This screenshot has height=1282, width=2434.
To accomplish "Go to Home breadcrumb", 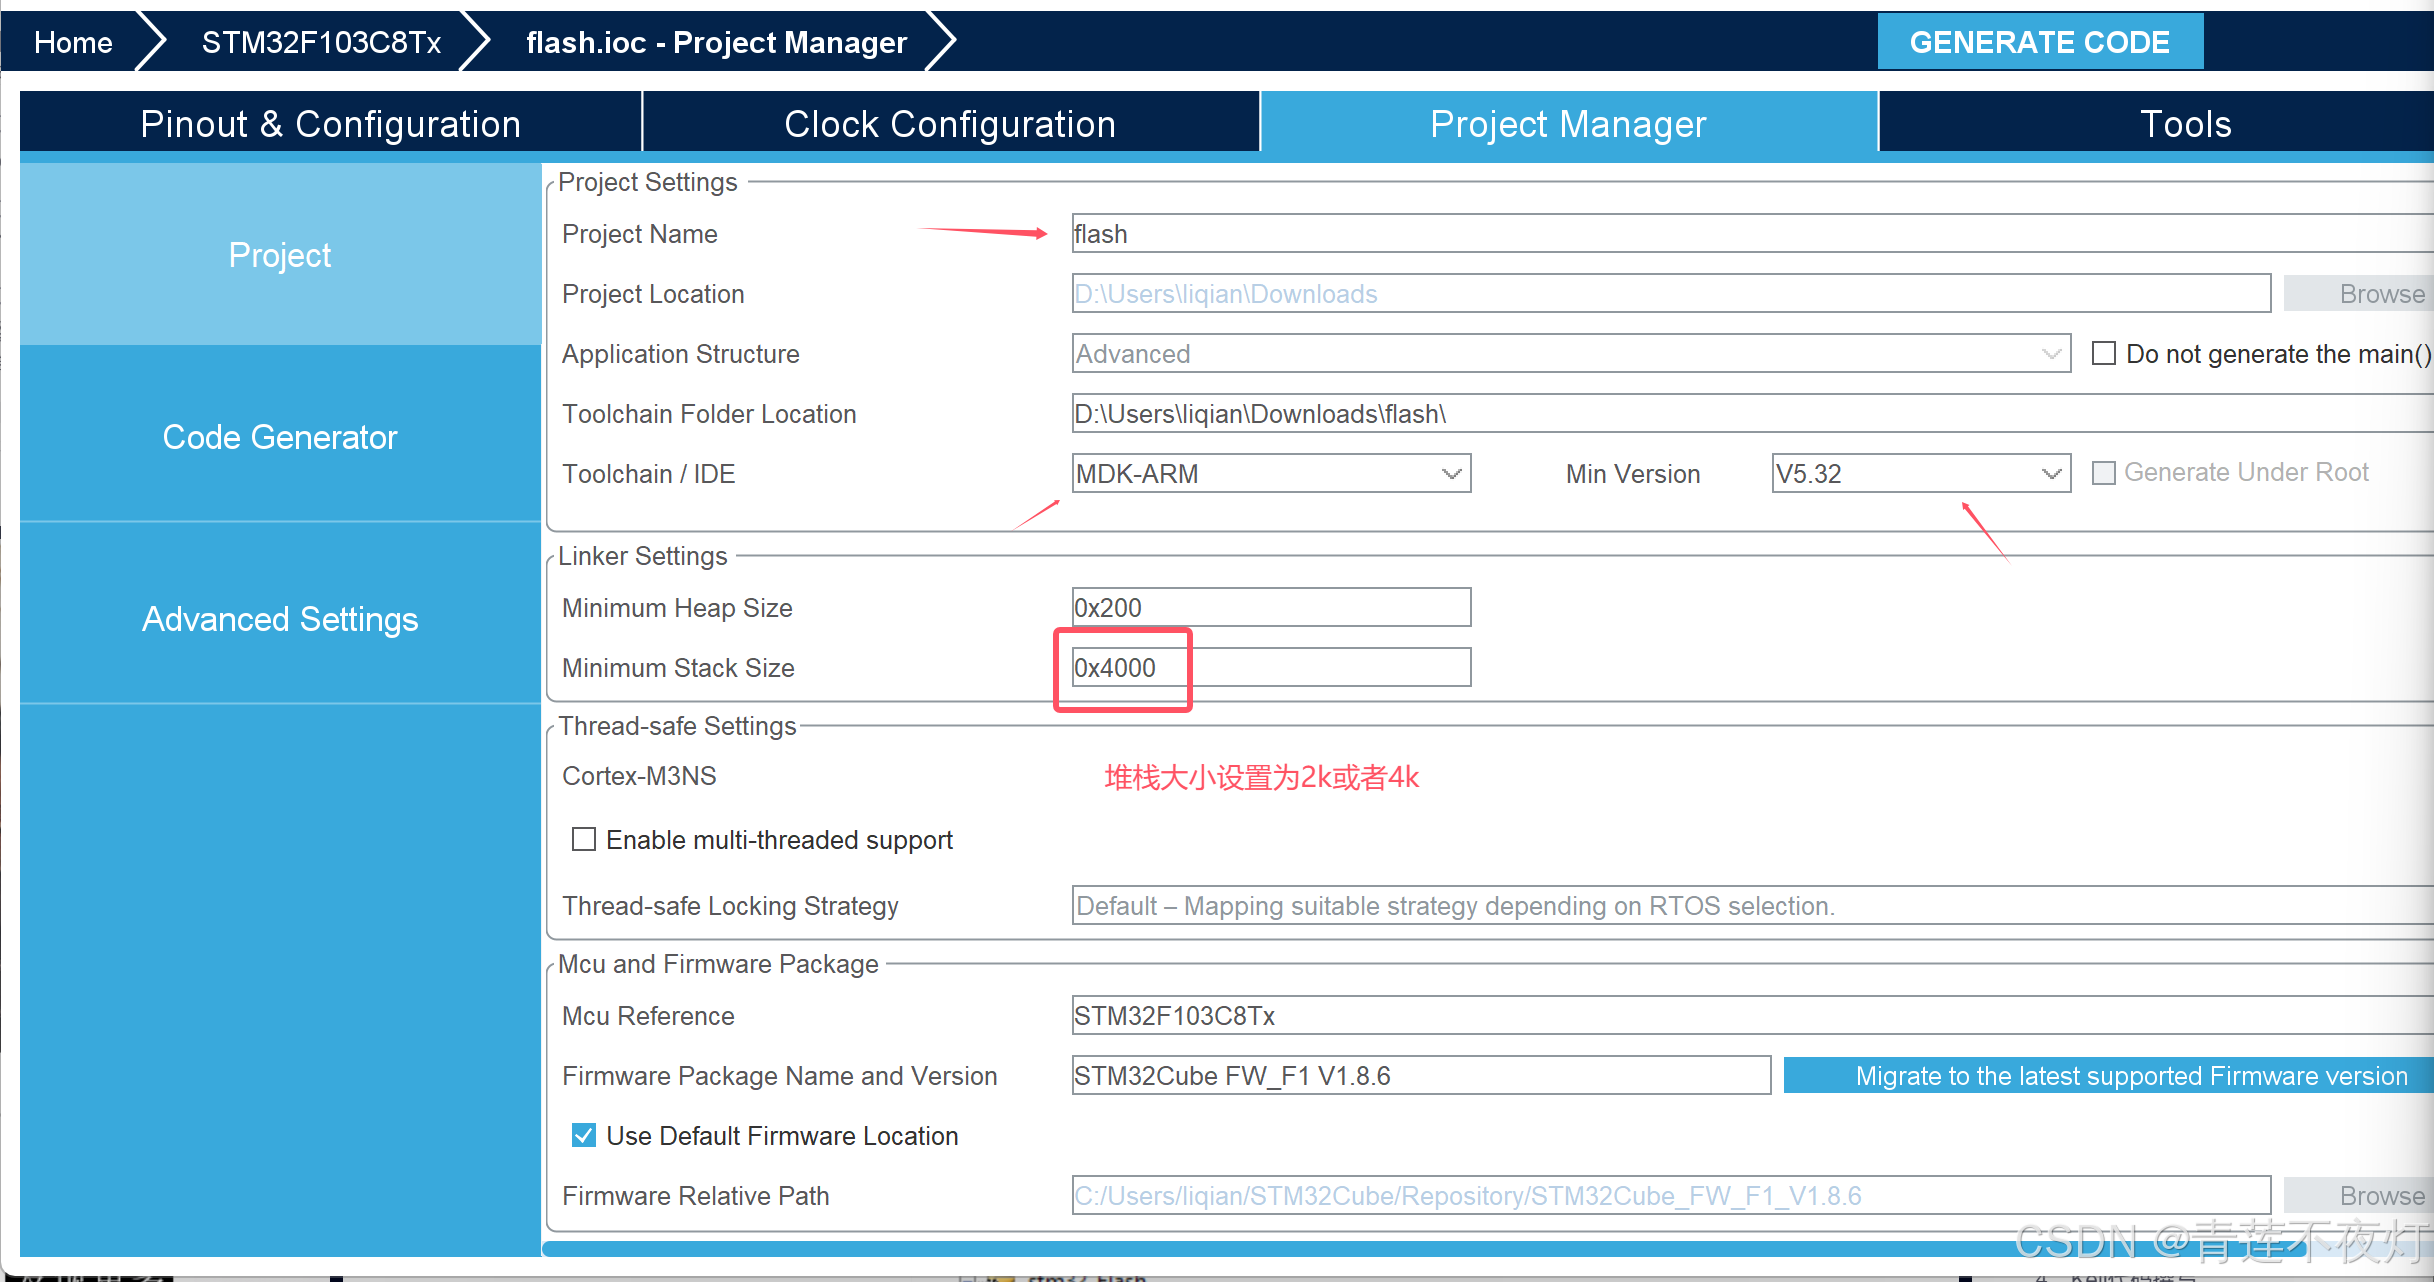I will (73, 42).
